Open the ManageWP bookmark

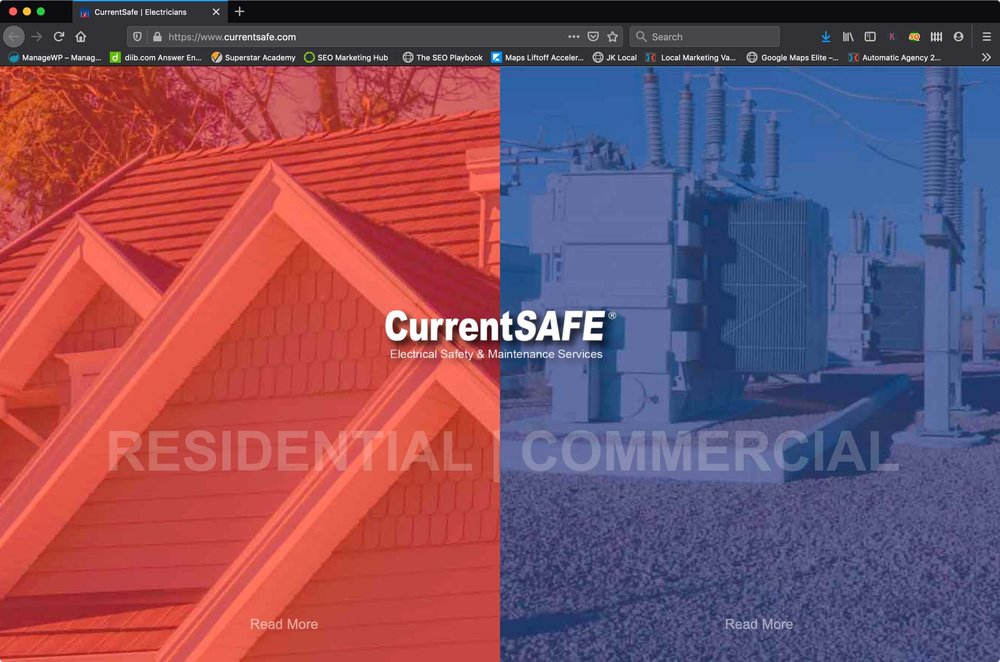(55, 57)
